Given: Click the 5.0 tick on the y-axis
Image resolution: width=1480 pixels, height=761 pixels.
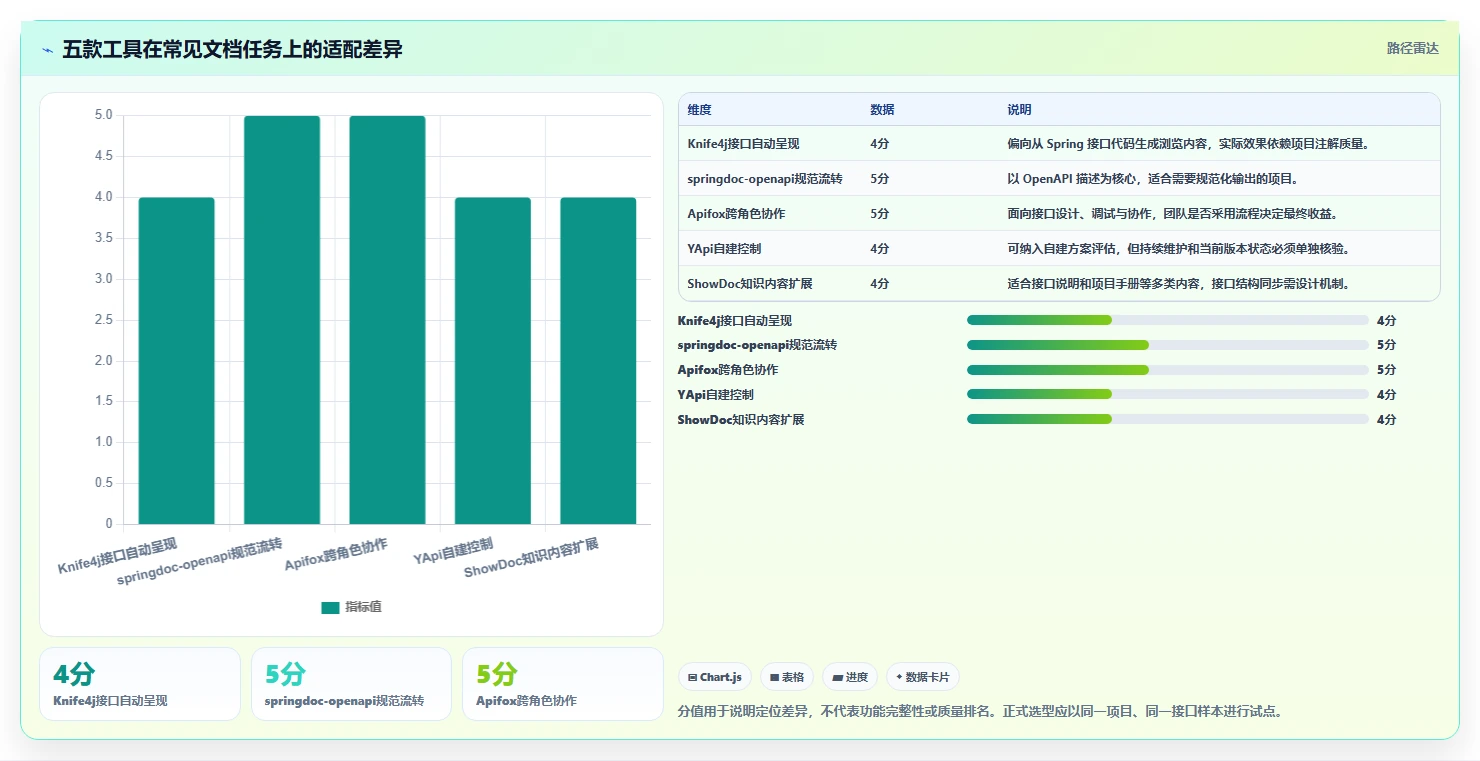Looking at the screenshot, I should (103, 115).
